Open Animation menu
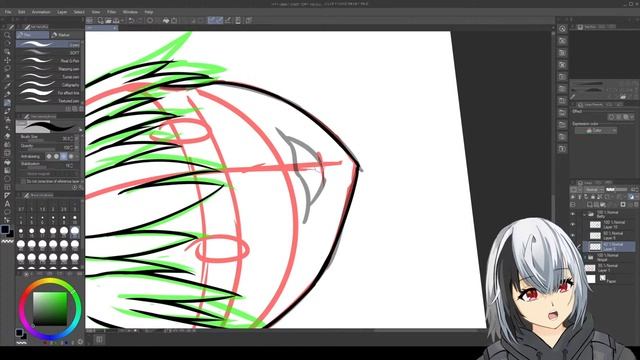 [x=41, y=12]
